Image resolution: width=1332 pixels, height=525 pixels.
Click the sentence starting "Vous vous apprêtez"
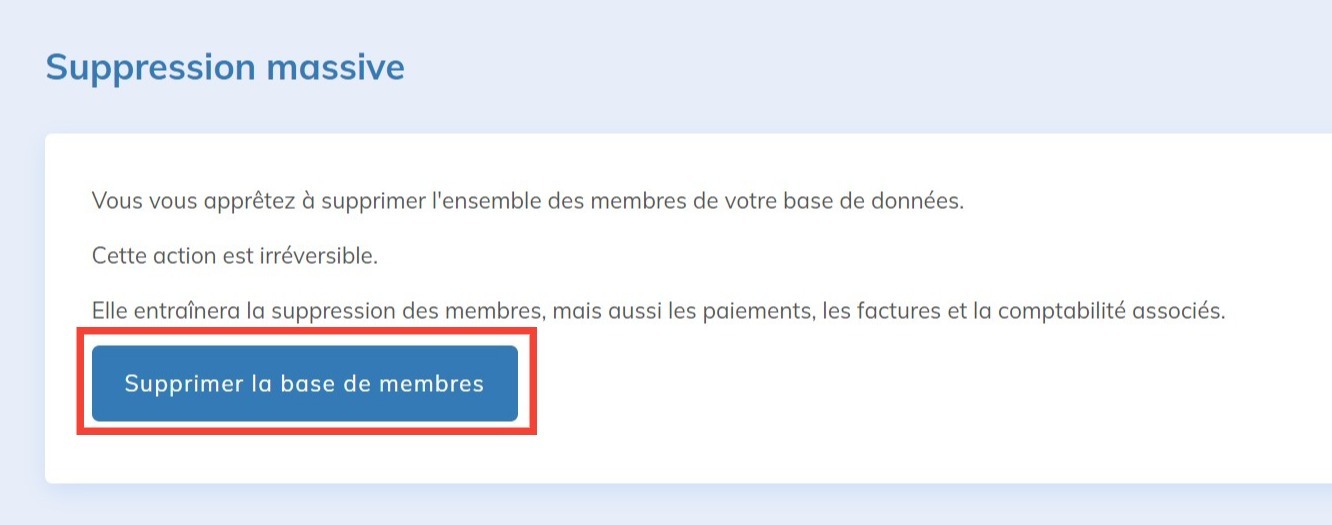point(527,200)
